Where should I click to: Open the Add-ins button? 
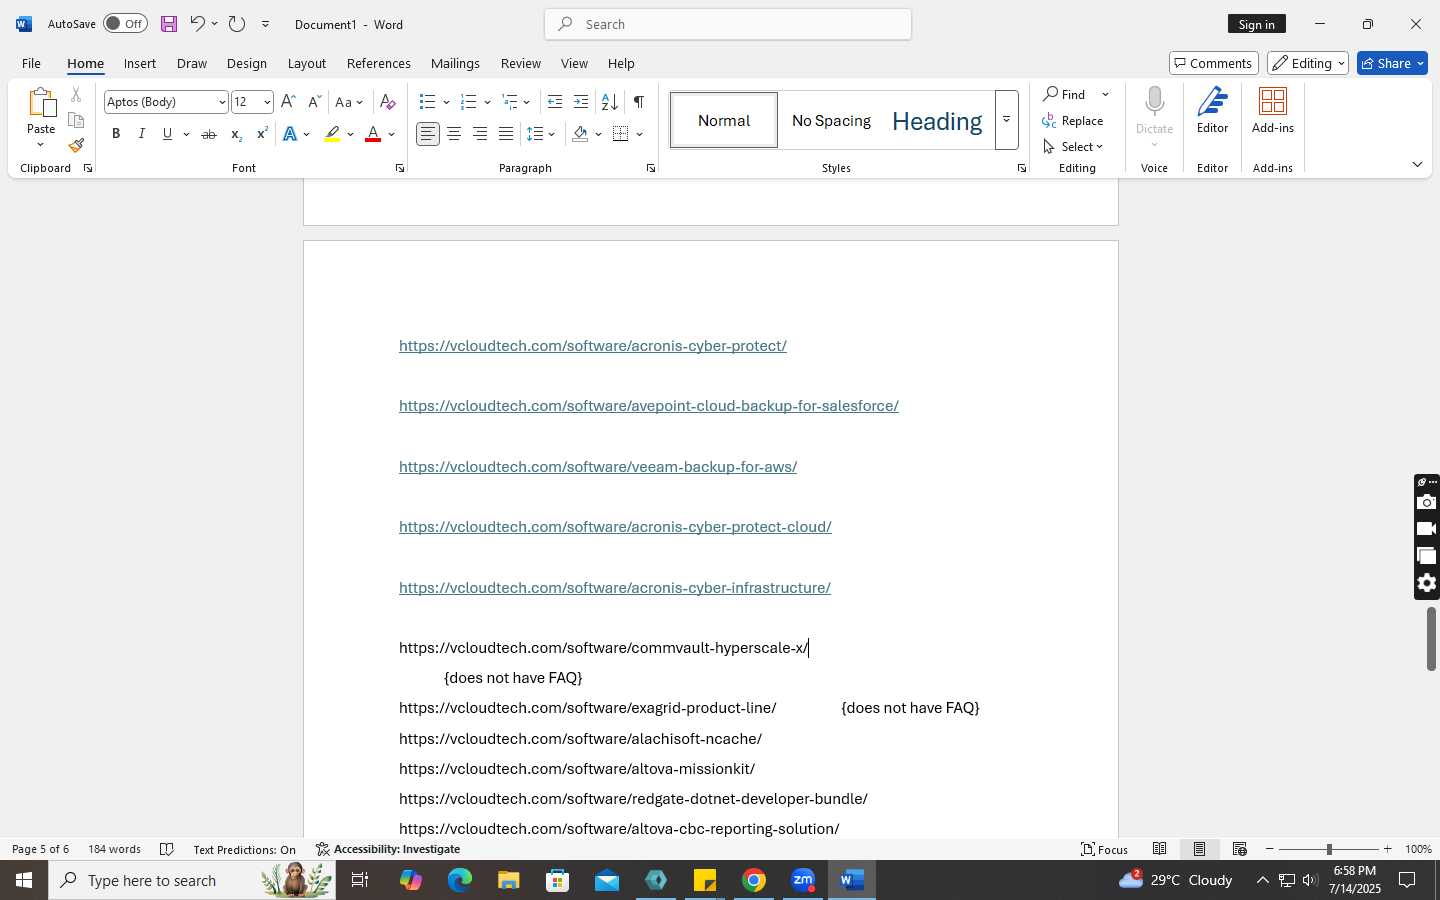(1273, 111)
